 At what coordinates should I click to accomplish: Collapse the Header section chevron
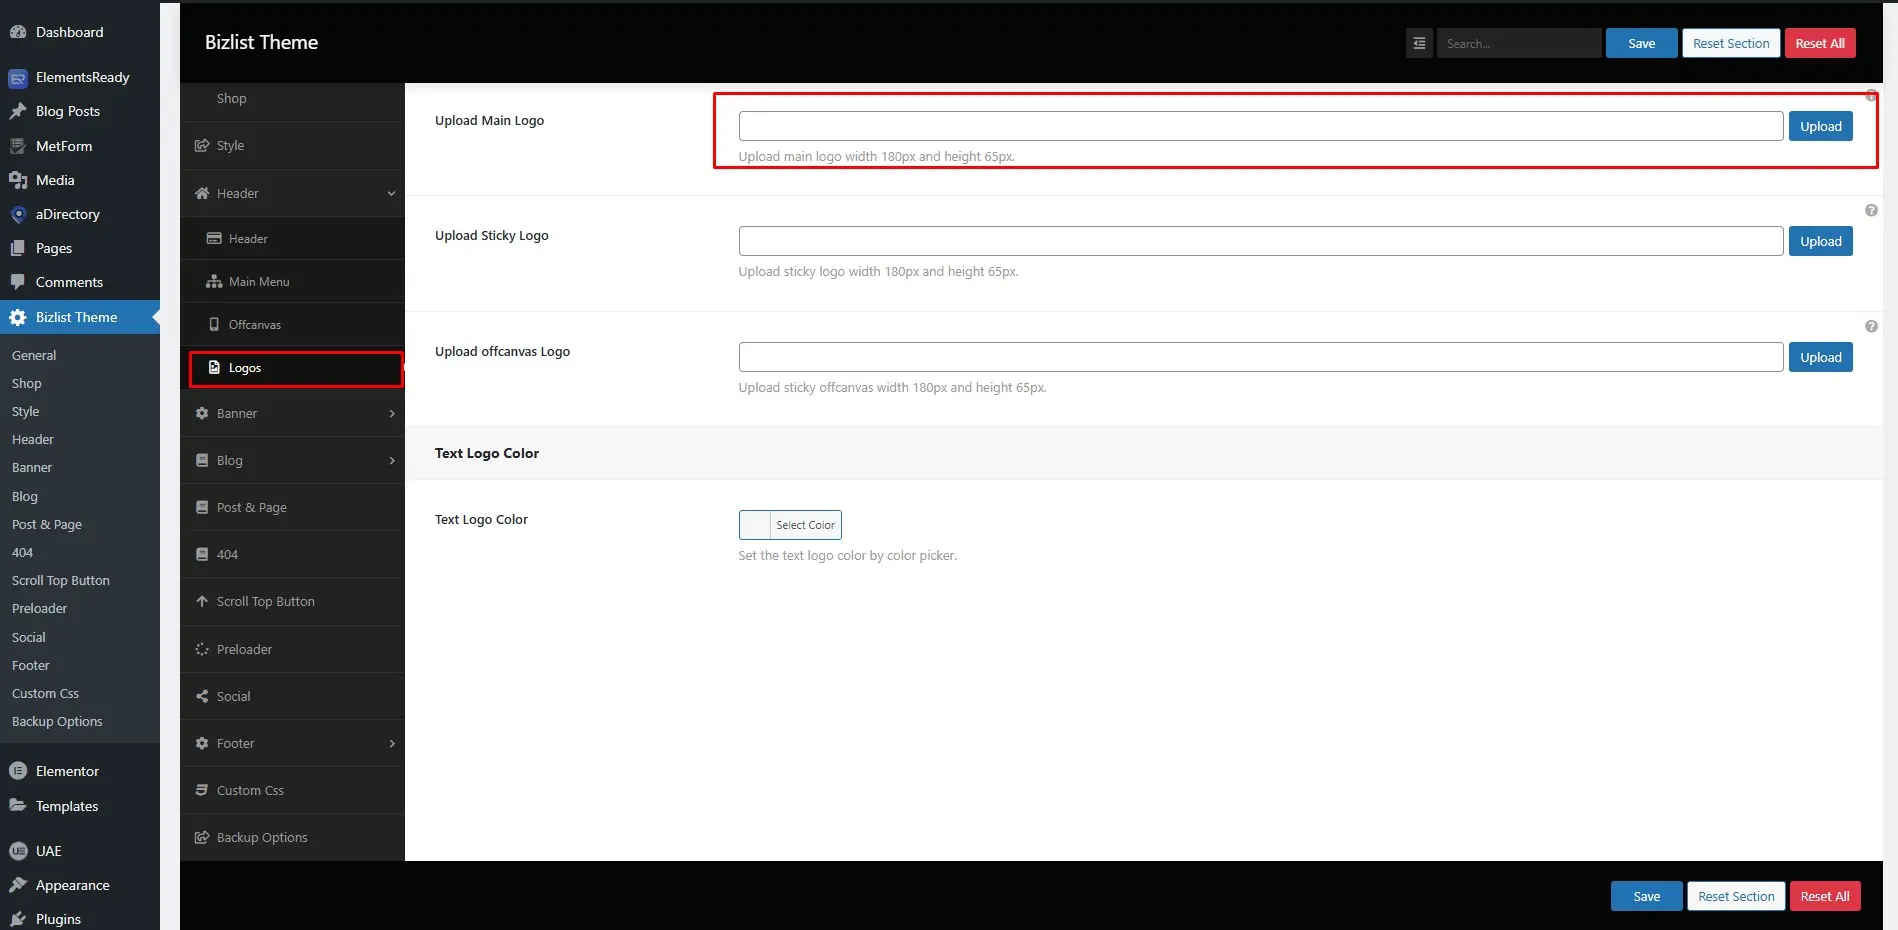(390, 193)
